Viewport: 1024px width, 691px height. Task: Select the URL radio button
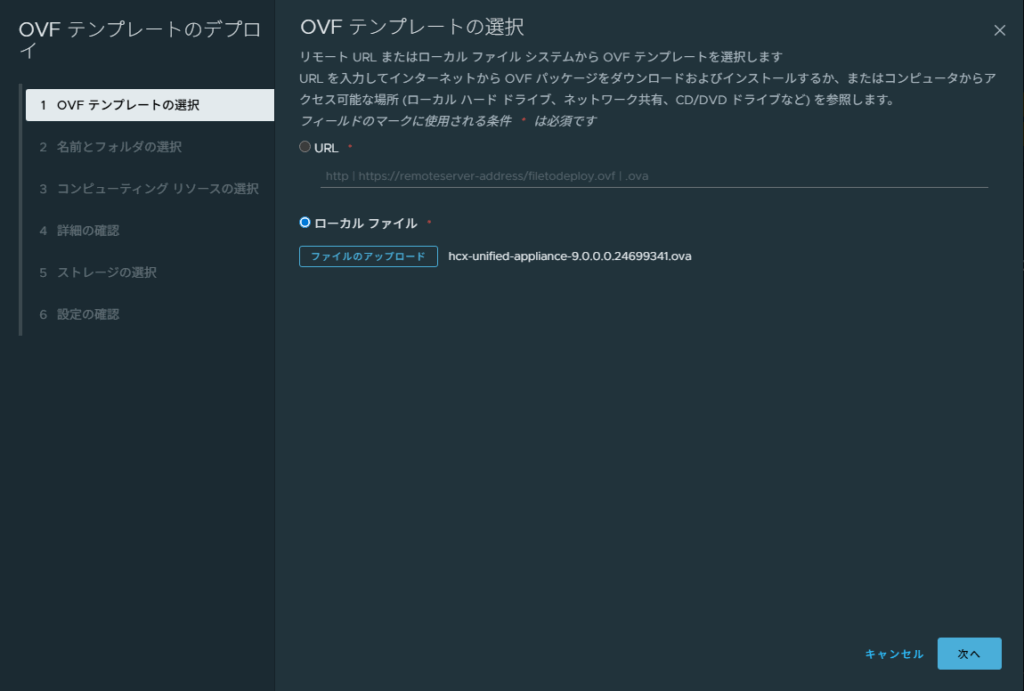point(305,147)
